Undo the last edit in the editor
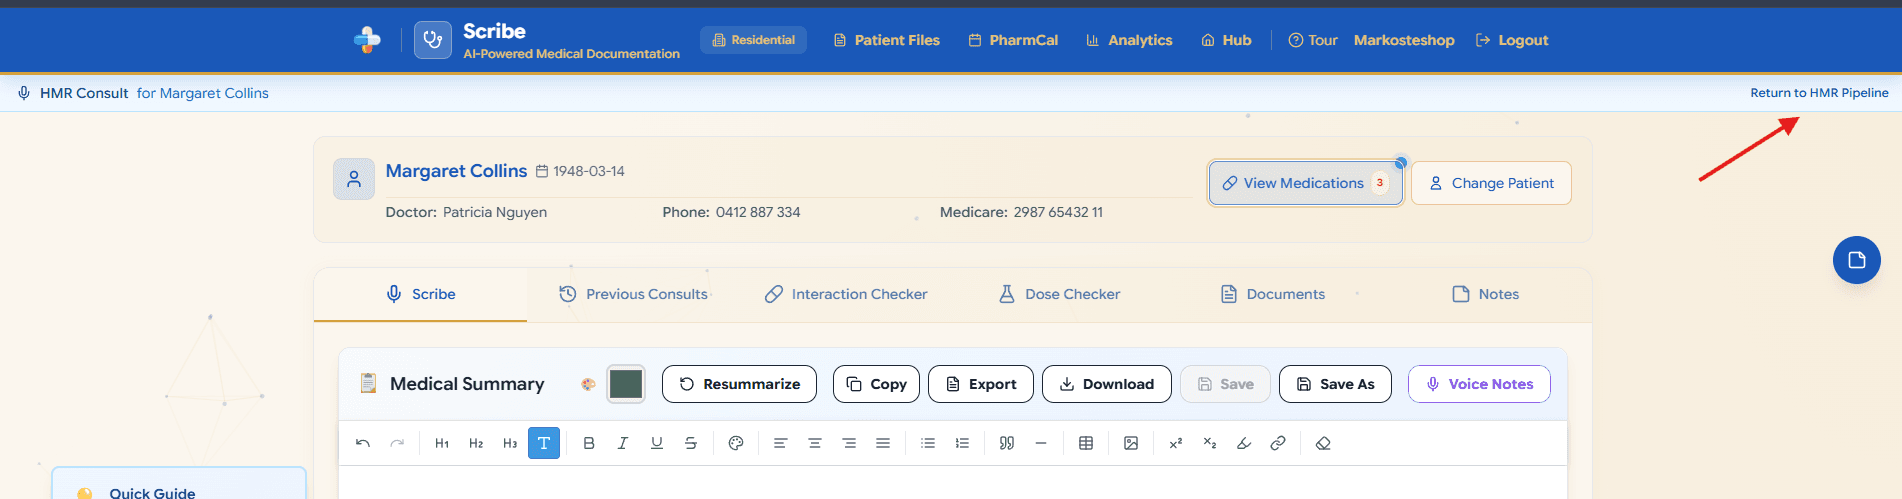Screen dimensions: 1902x499 point(363,443)
